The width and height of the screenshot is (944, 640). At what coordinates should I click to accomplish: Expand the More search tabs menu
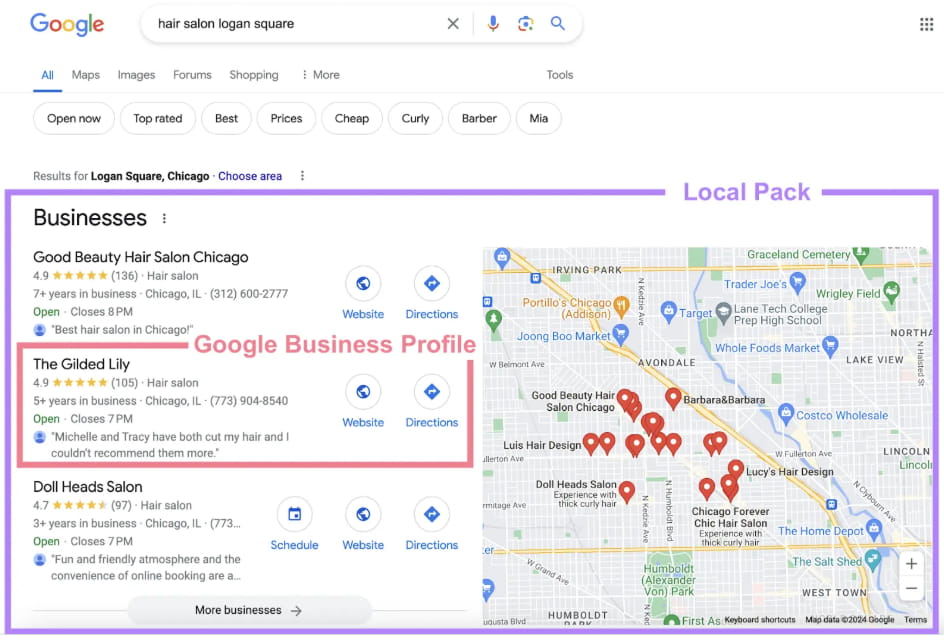click(x=320, y=75)
